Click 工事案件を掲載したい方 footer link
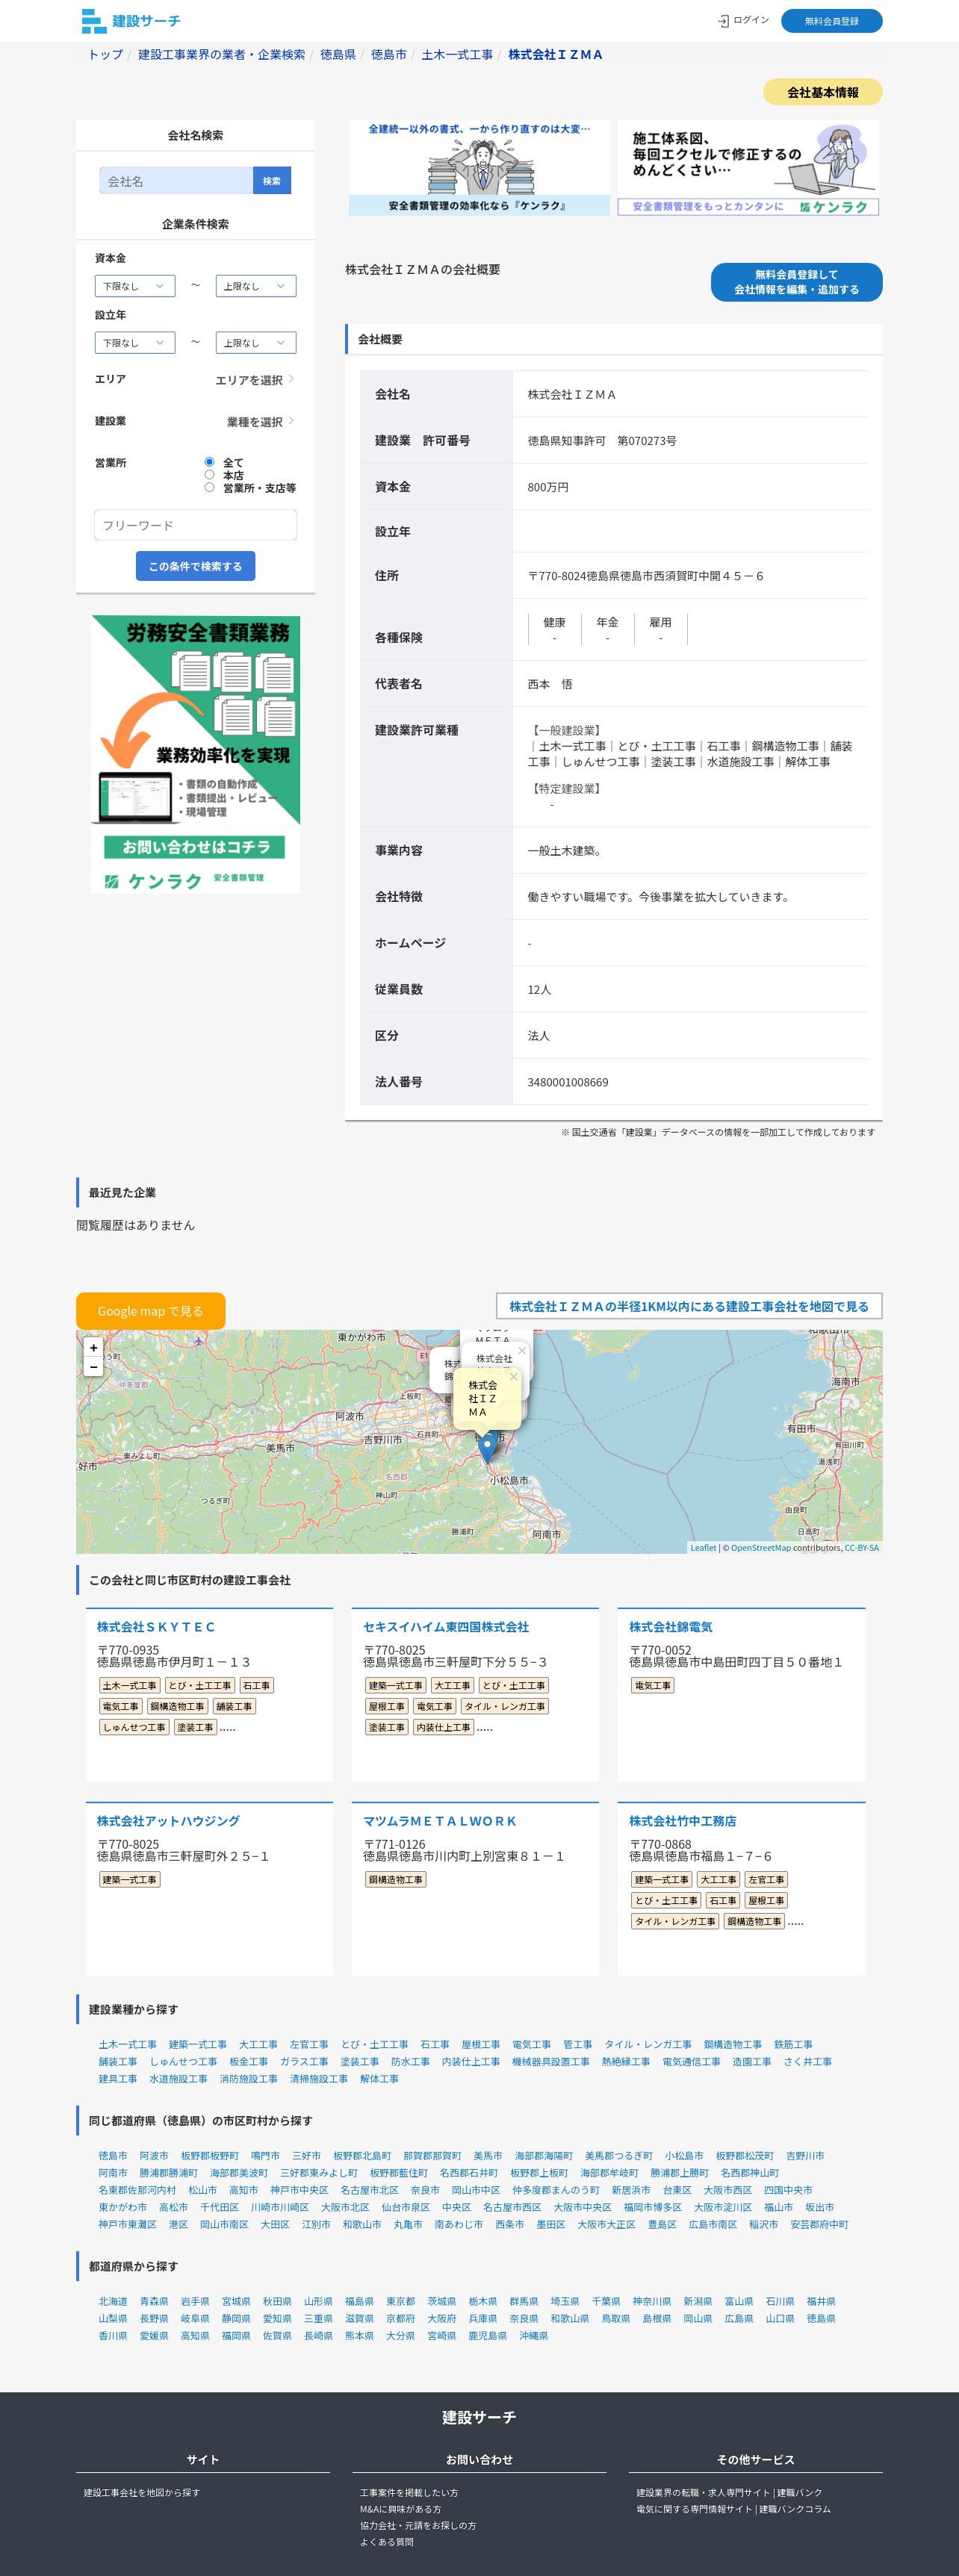959x2576 pixels. (409, 2493)
